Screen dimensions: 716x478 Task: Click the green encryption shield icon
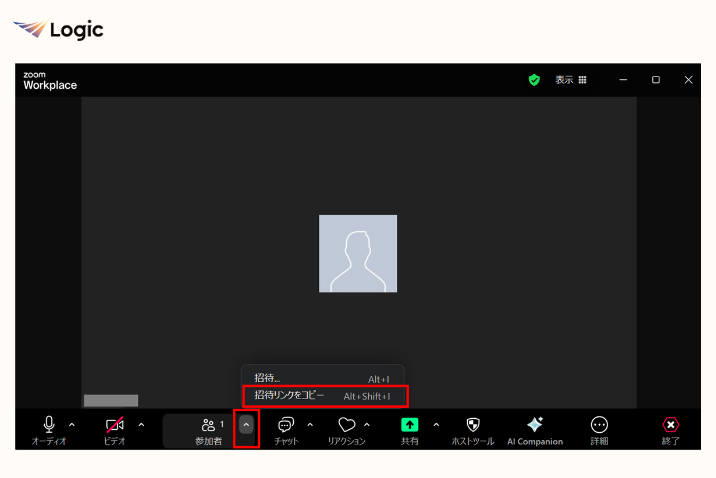pos(534,80)
